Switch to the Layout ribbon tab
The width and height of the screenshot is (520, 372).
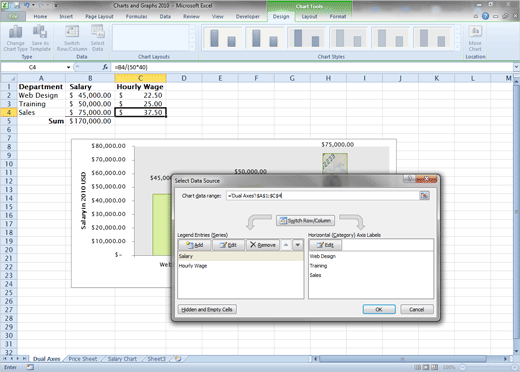309,16
